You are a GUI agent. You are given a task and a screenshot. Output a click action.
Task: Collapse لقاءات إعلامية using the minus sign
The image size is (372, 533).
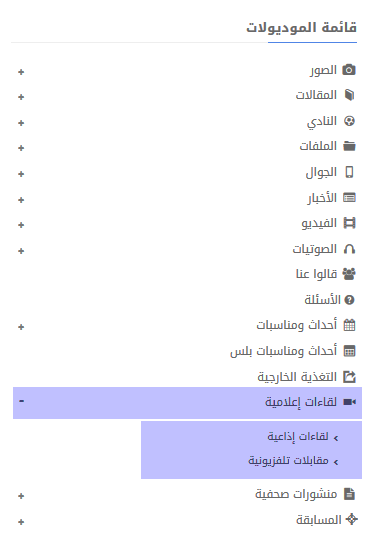(x=21, y=401)
